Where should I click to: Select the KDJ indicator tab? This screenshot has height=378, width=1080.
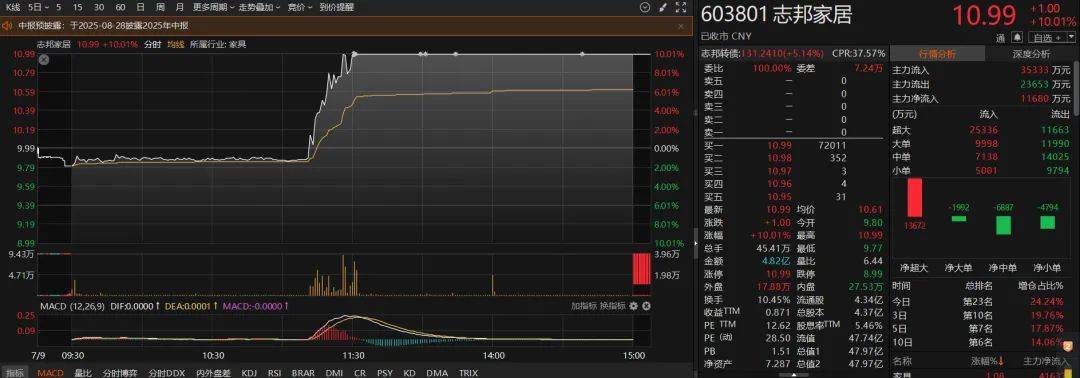[249, 372]
